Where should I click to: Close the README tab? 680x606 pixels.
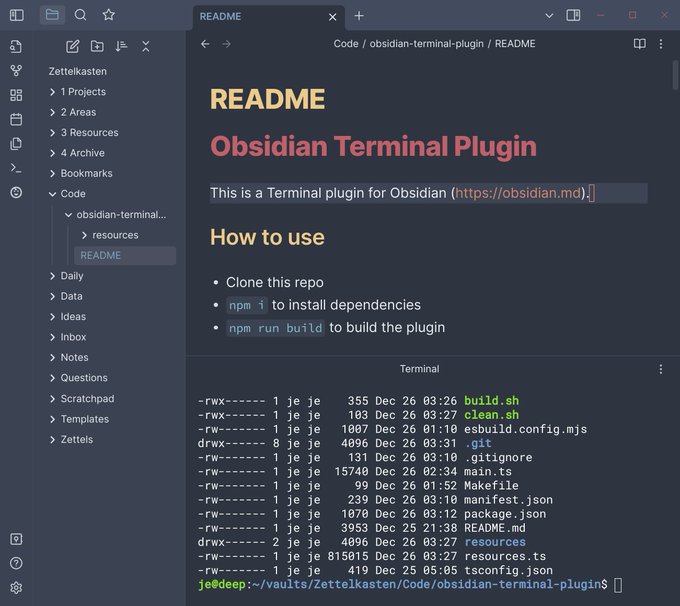pos(333,17)
